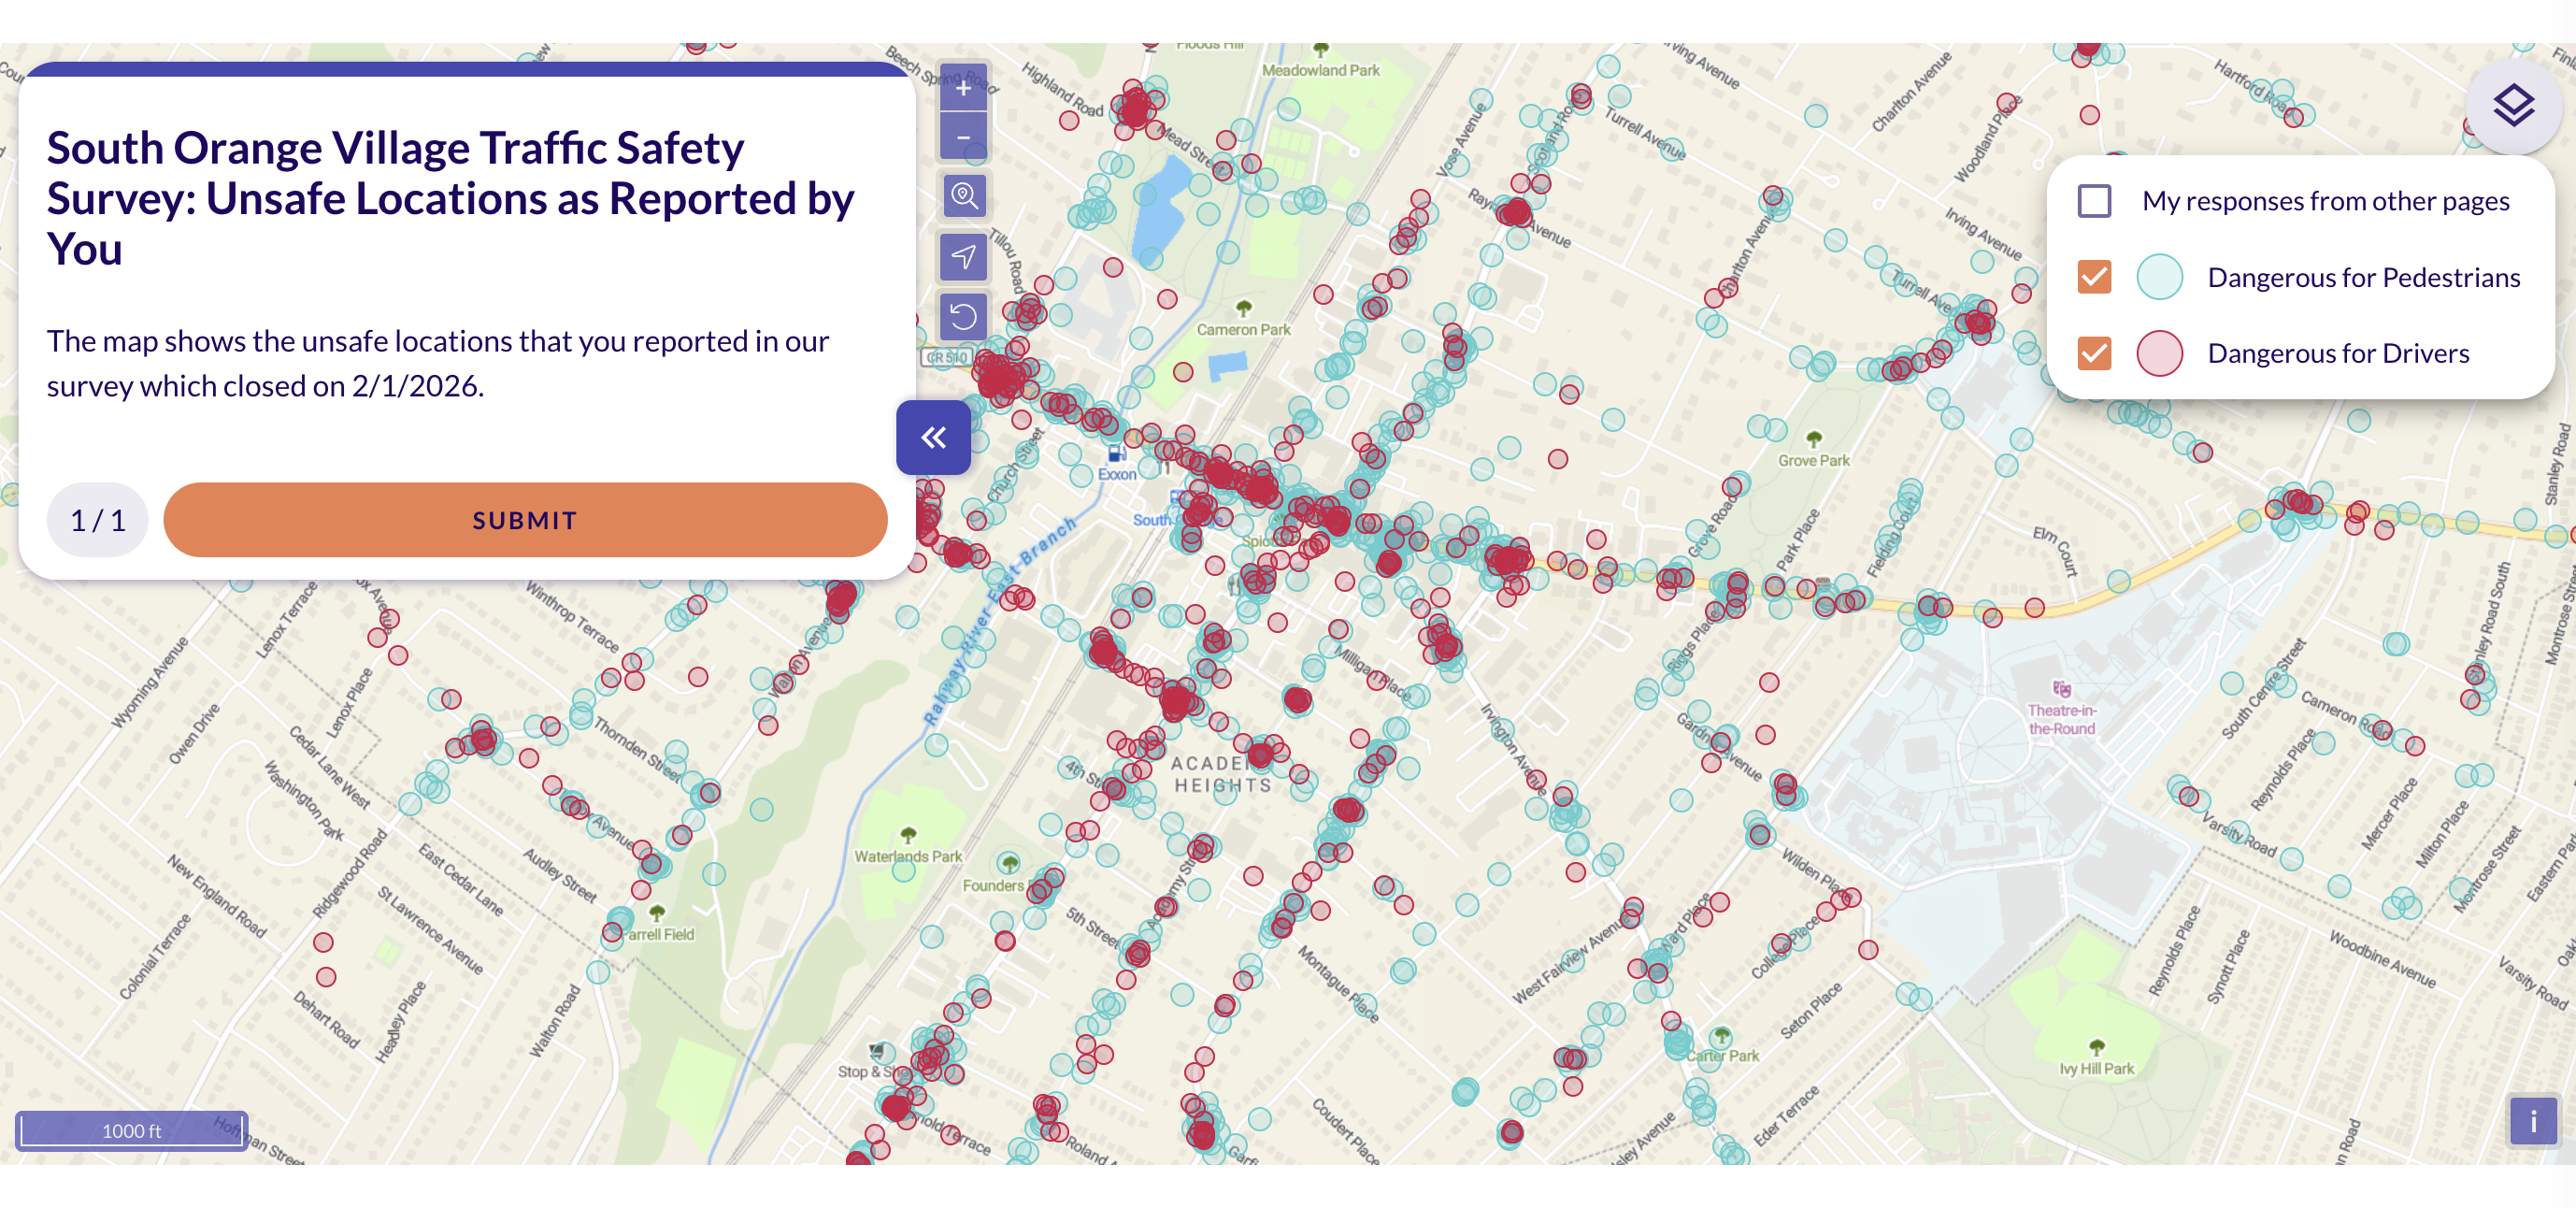
Task: Click the 'Carter Park' map label
Action: click(1722, 1056)
